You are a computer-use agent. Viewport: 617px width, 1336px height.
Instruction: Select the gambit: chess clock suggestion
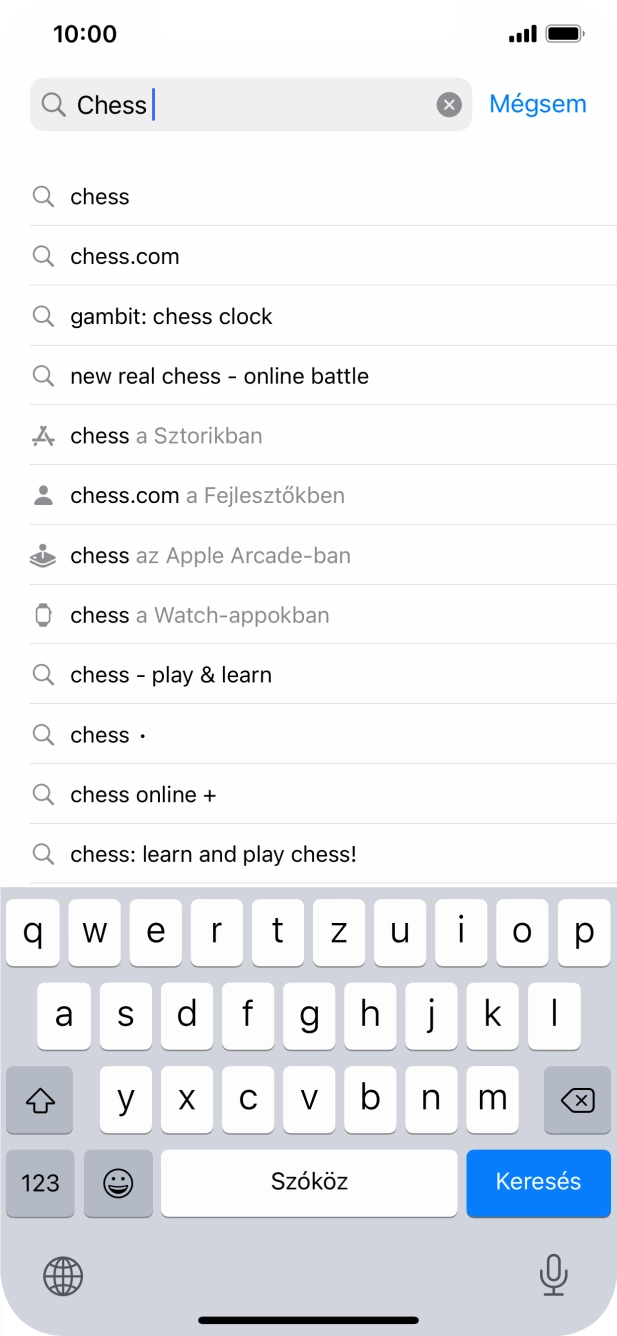click(x=171, y=317)
